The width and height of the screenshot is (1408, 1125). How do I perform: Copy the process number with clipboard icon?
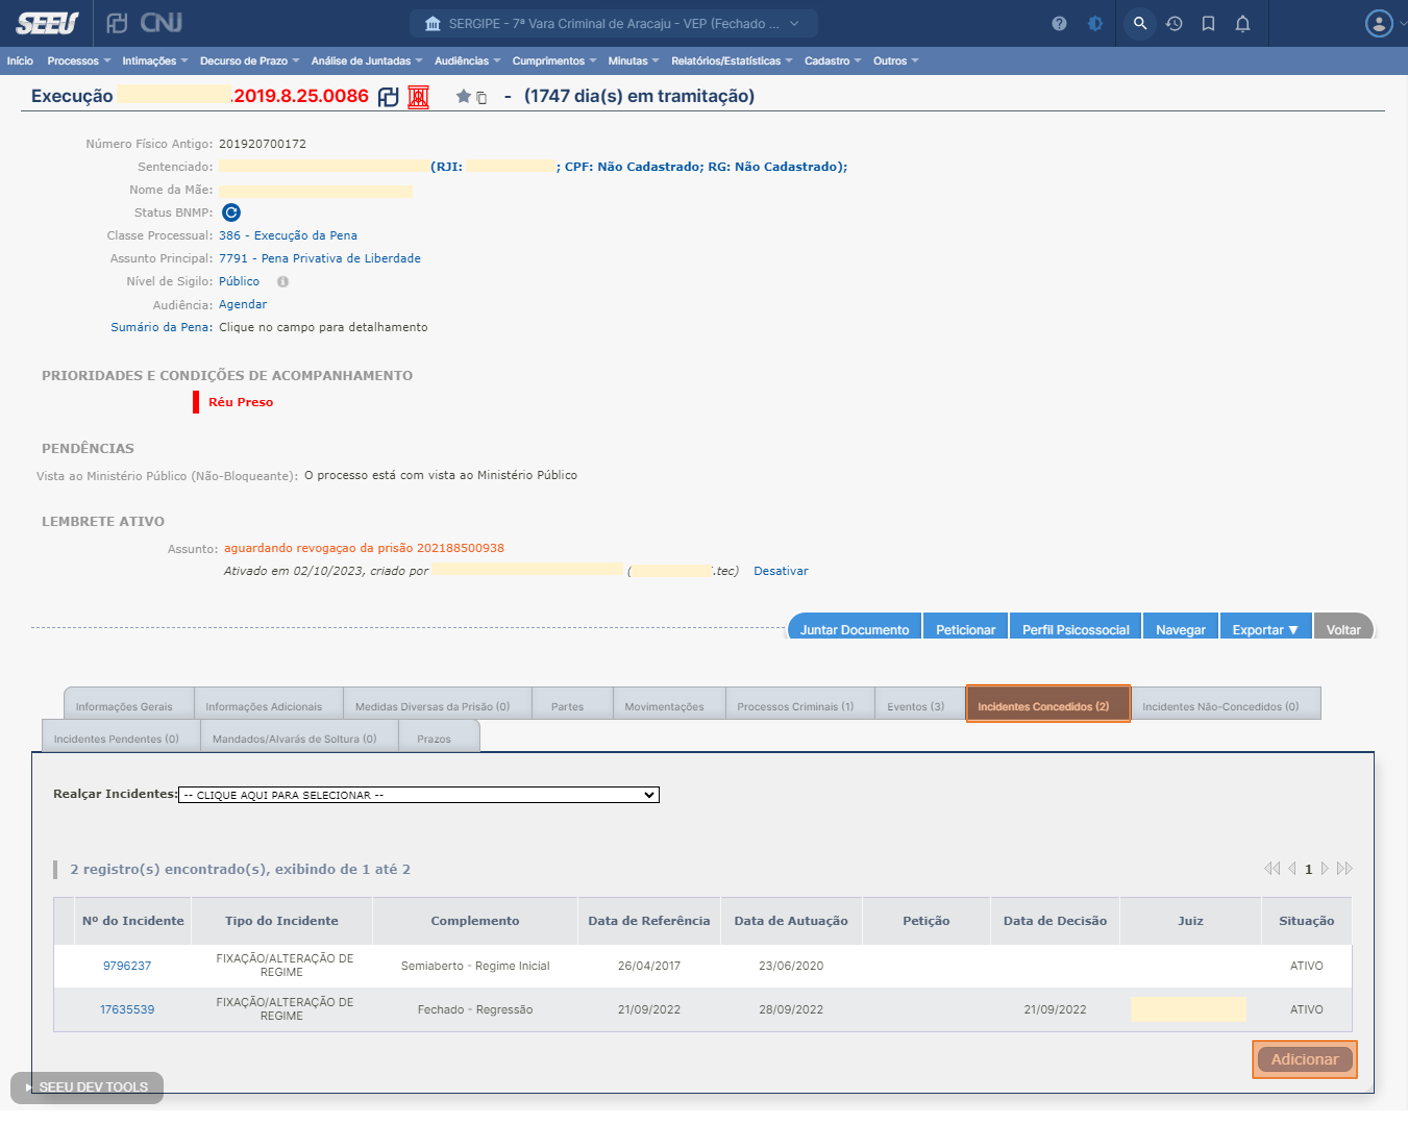(481, 98)
